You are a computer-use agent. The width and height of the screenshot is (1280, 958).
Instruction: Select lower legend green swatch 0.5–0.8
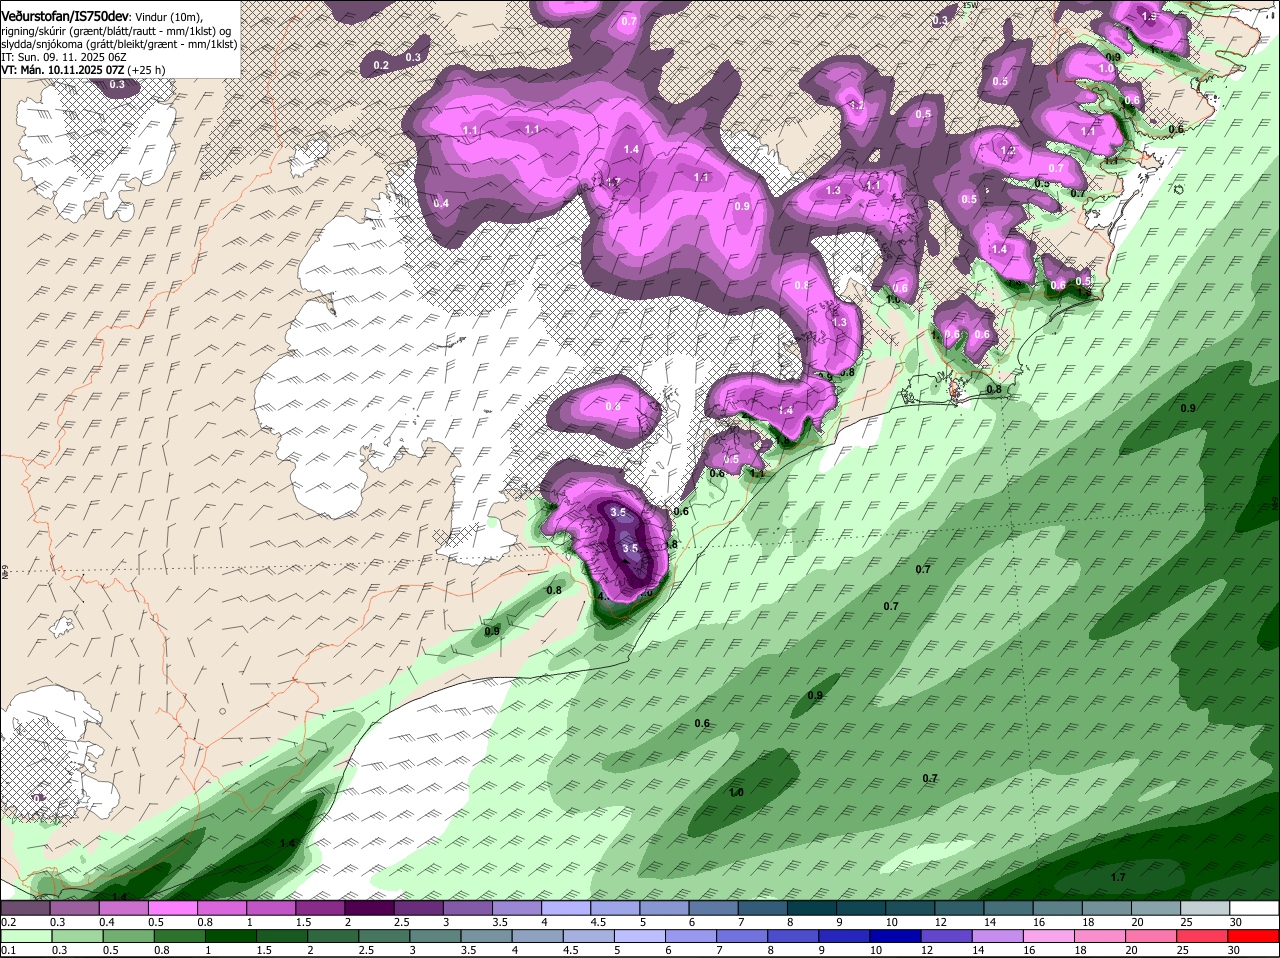point(127,936)
